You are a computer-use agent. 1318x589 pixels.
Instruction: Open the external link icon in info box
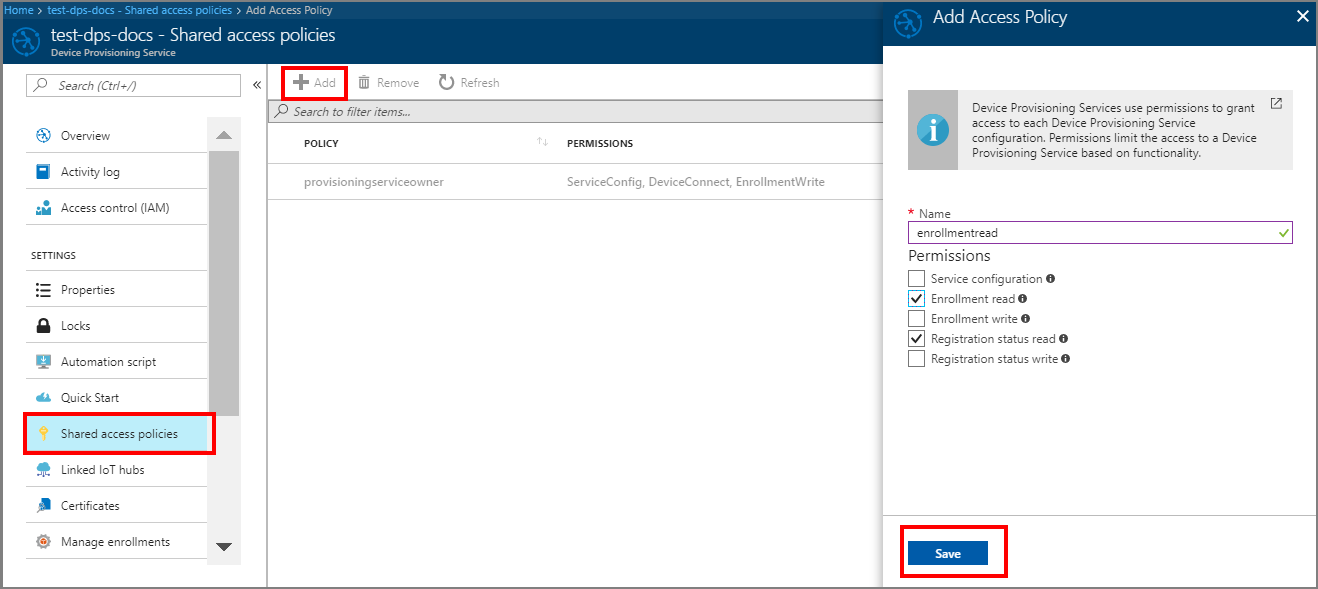click(1276, 103)
